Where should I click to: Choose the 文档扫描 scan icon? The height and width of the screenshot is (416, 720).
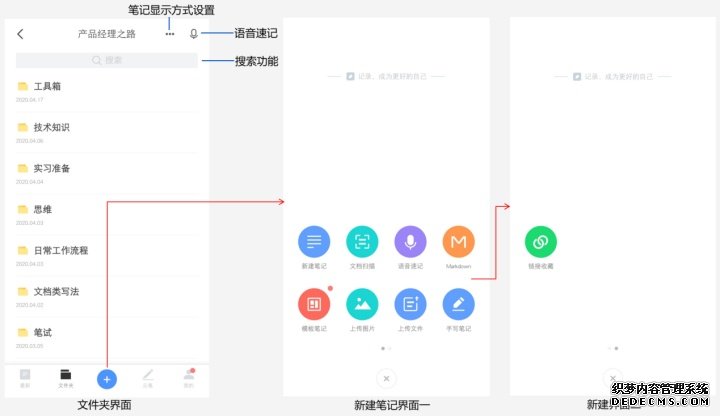[x=362, y=242]
